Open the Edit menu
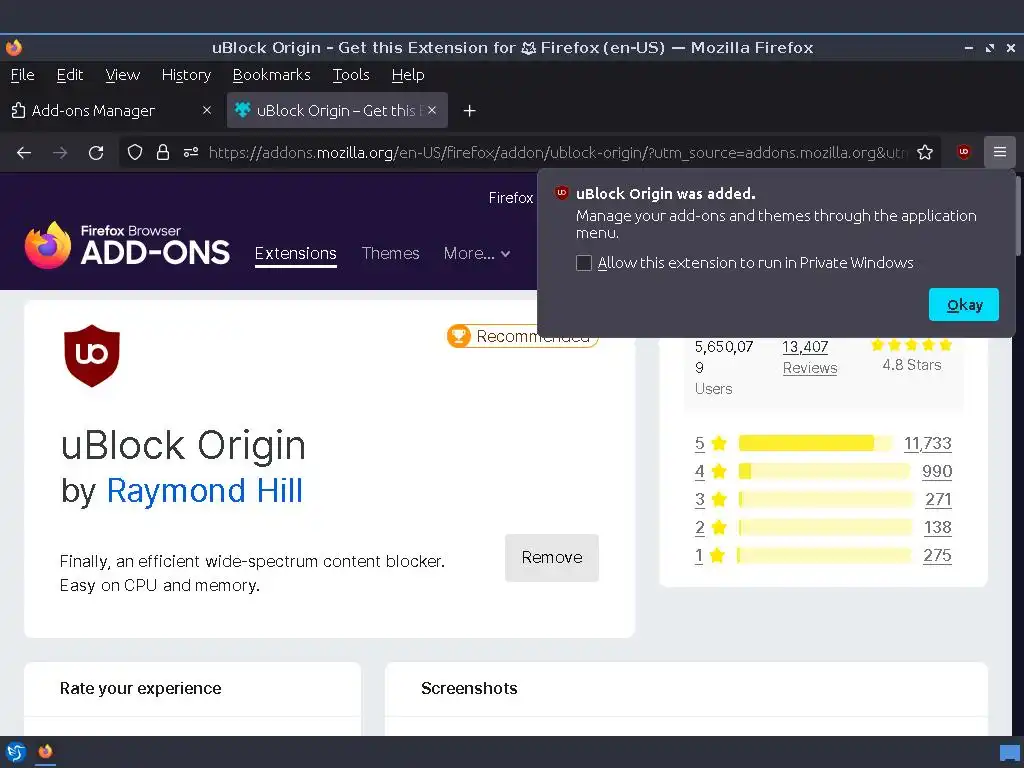Screen dimensions: 1024x768 point(70,75)
